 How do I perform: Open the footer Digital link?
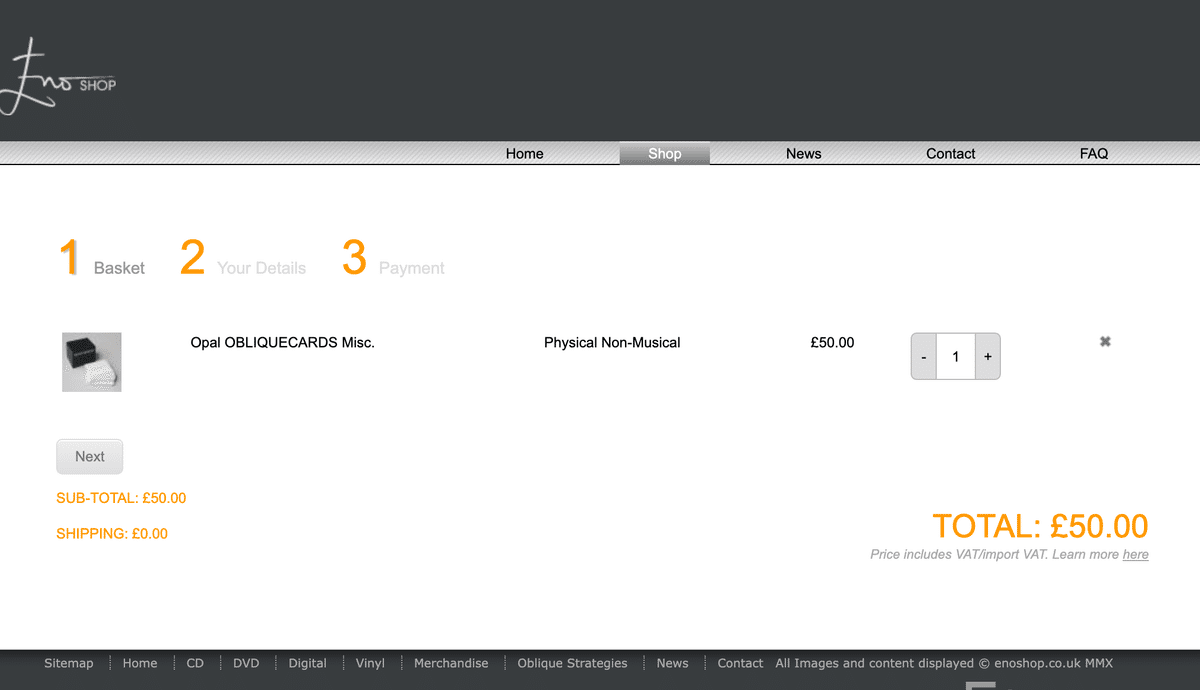point(308,663)
